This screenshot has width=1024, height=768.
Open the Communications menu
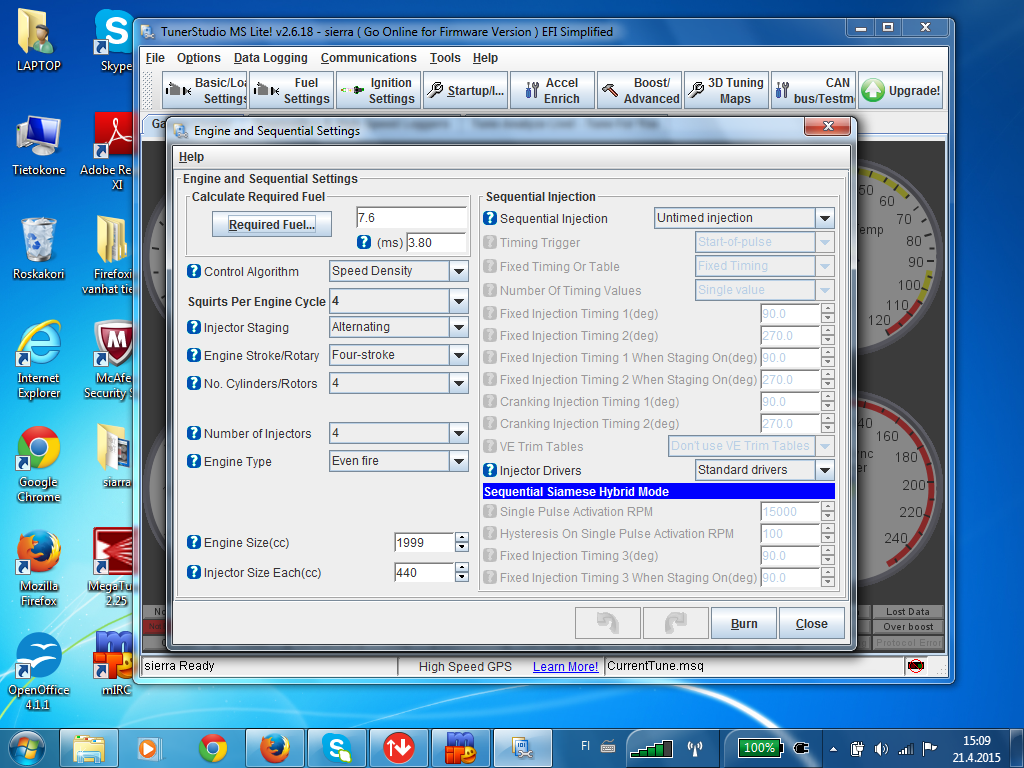(368, 57)
